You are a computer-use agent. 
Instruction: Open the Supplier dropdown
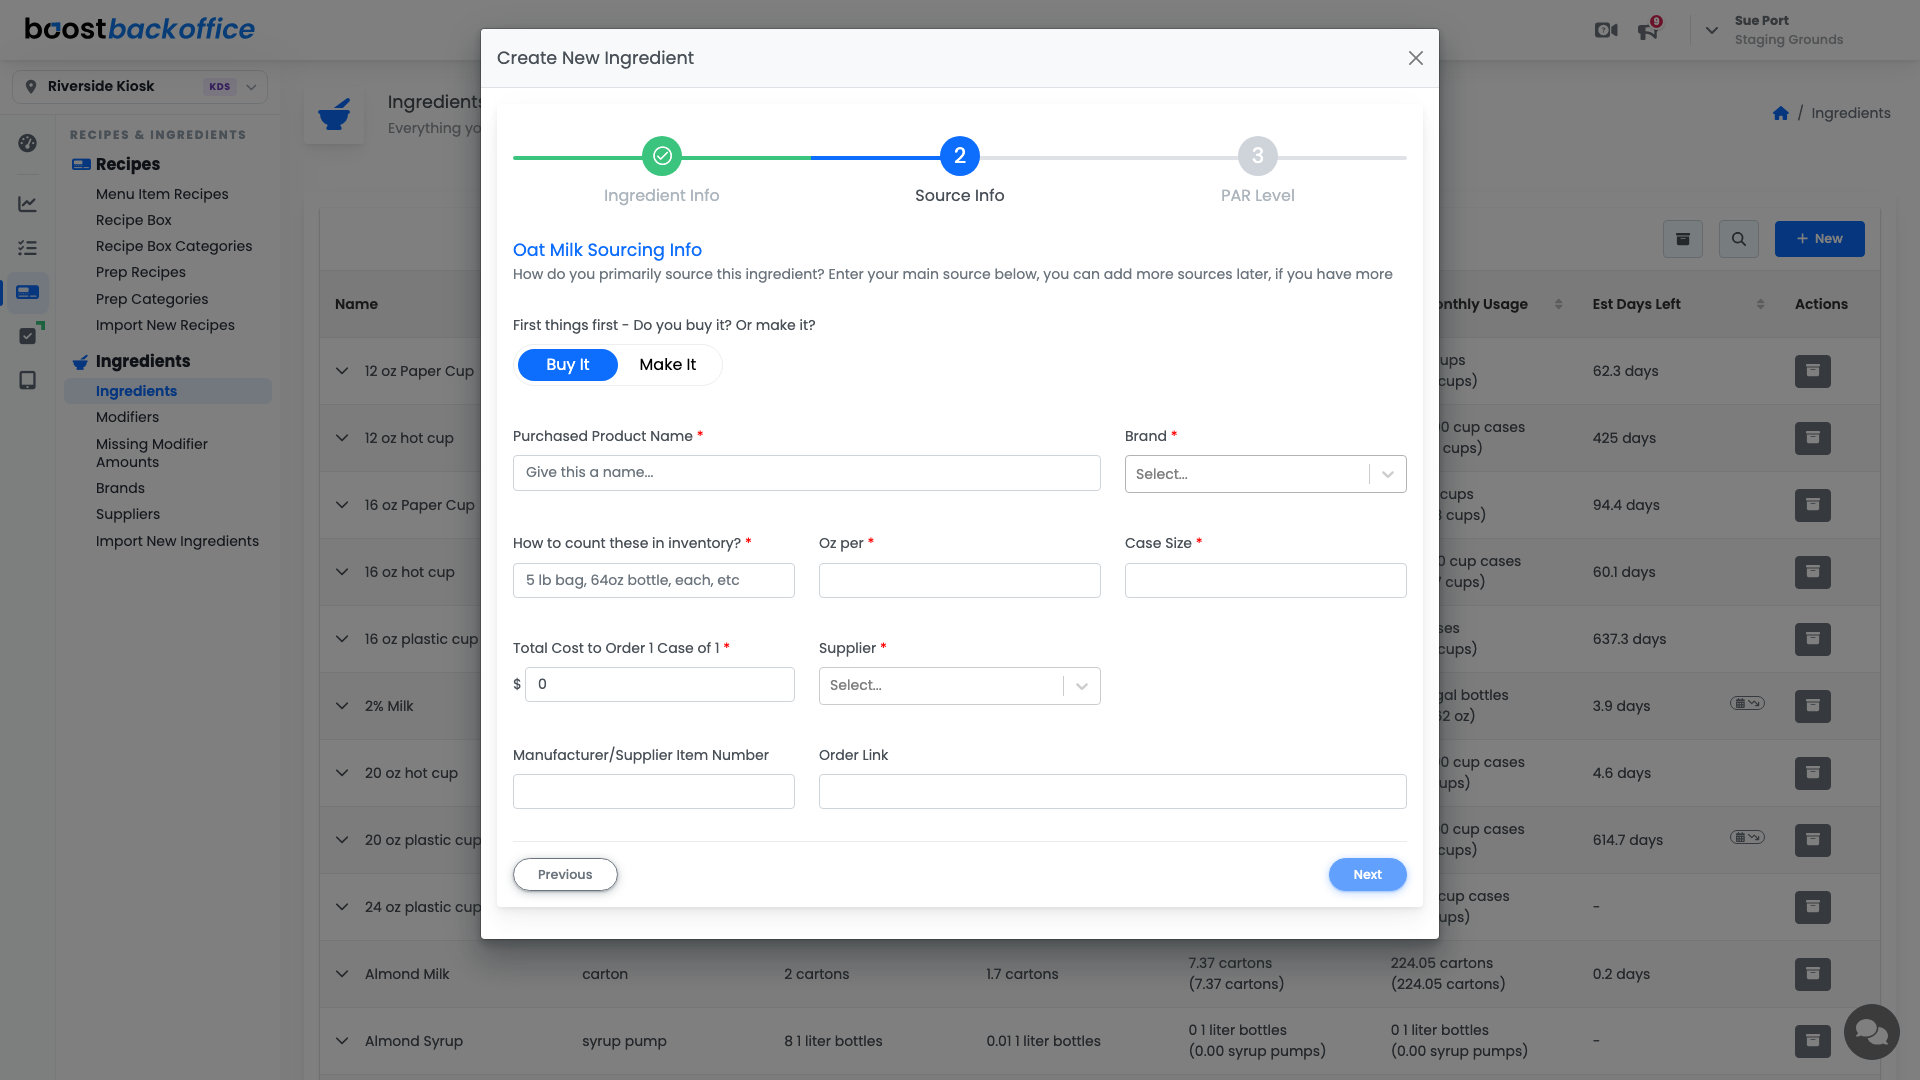(x=960, y=686)
